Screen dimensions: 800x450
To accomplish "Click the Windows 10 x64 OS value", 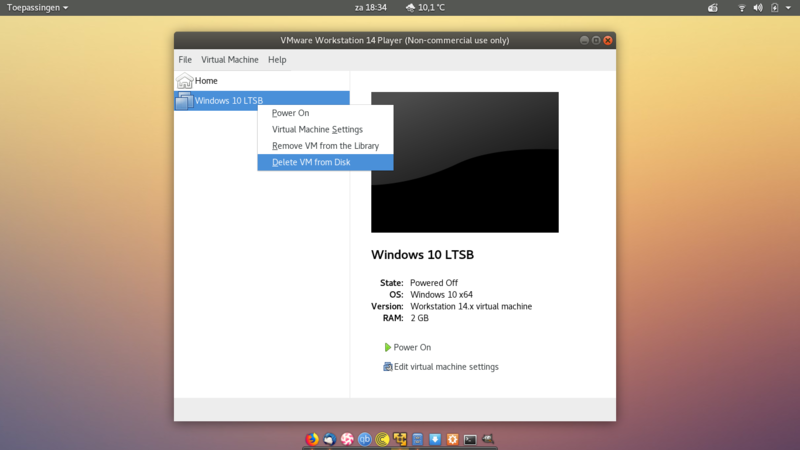I will click(x=441, y=294).
